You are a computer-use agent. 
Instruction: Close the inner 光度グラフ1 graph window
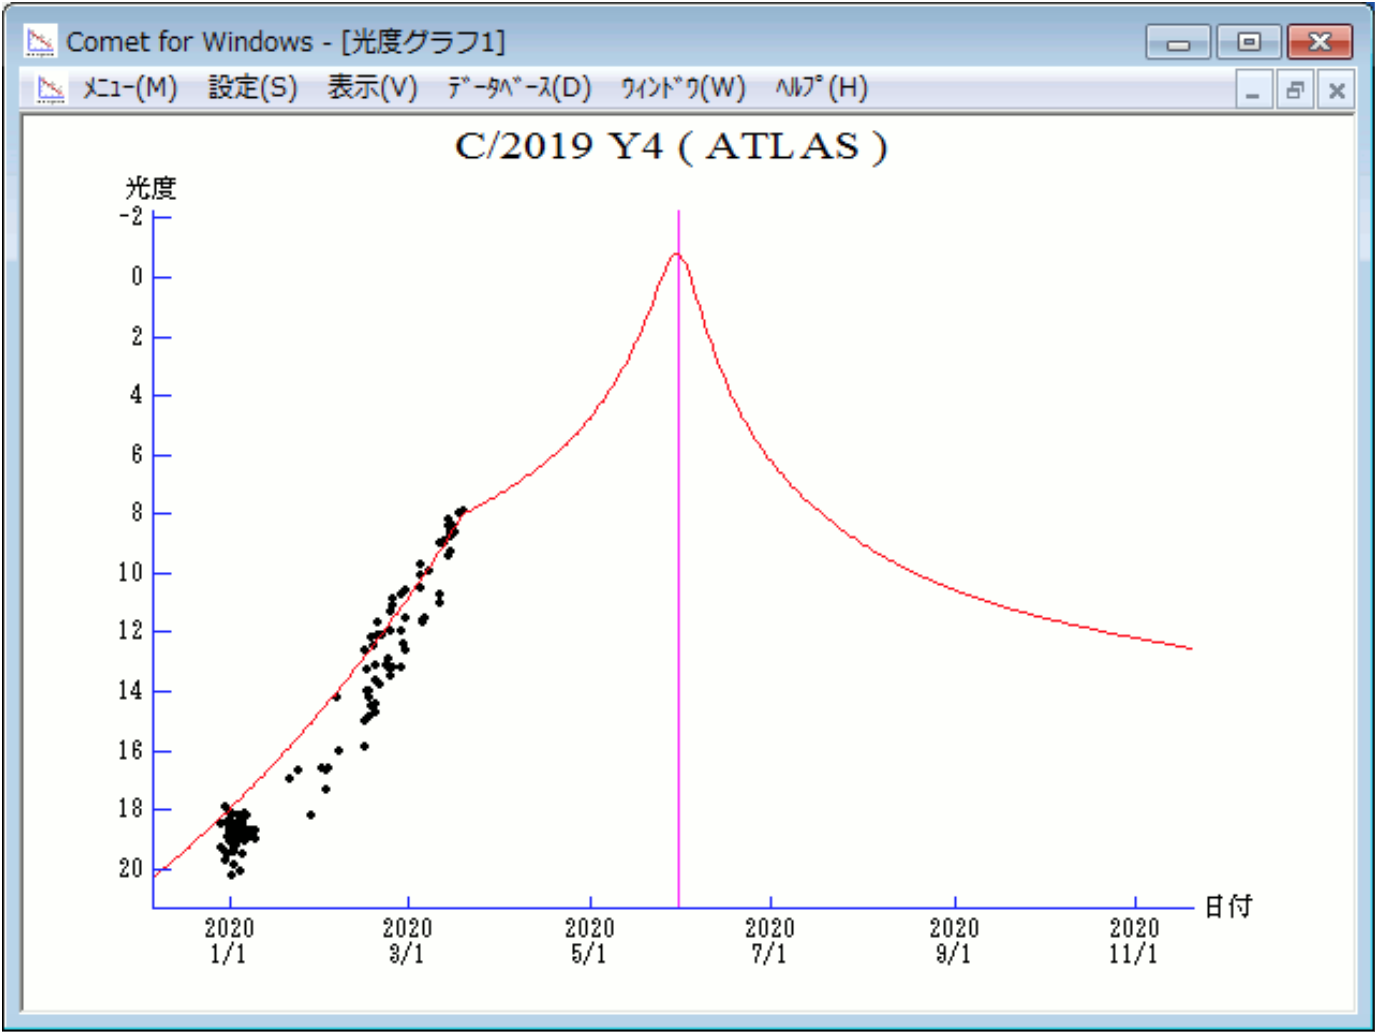coord(1337,91)
